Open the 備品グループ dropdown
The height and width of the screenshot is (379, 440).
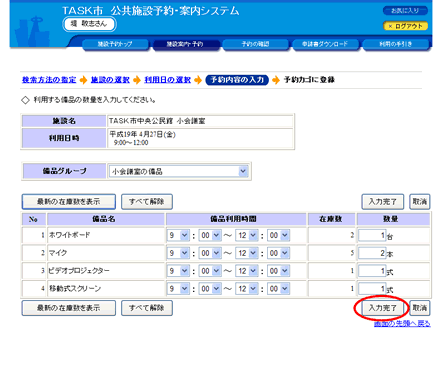point(178,171)
